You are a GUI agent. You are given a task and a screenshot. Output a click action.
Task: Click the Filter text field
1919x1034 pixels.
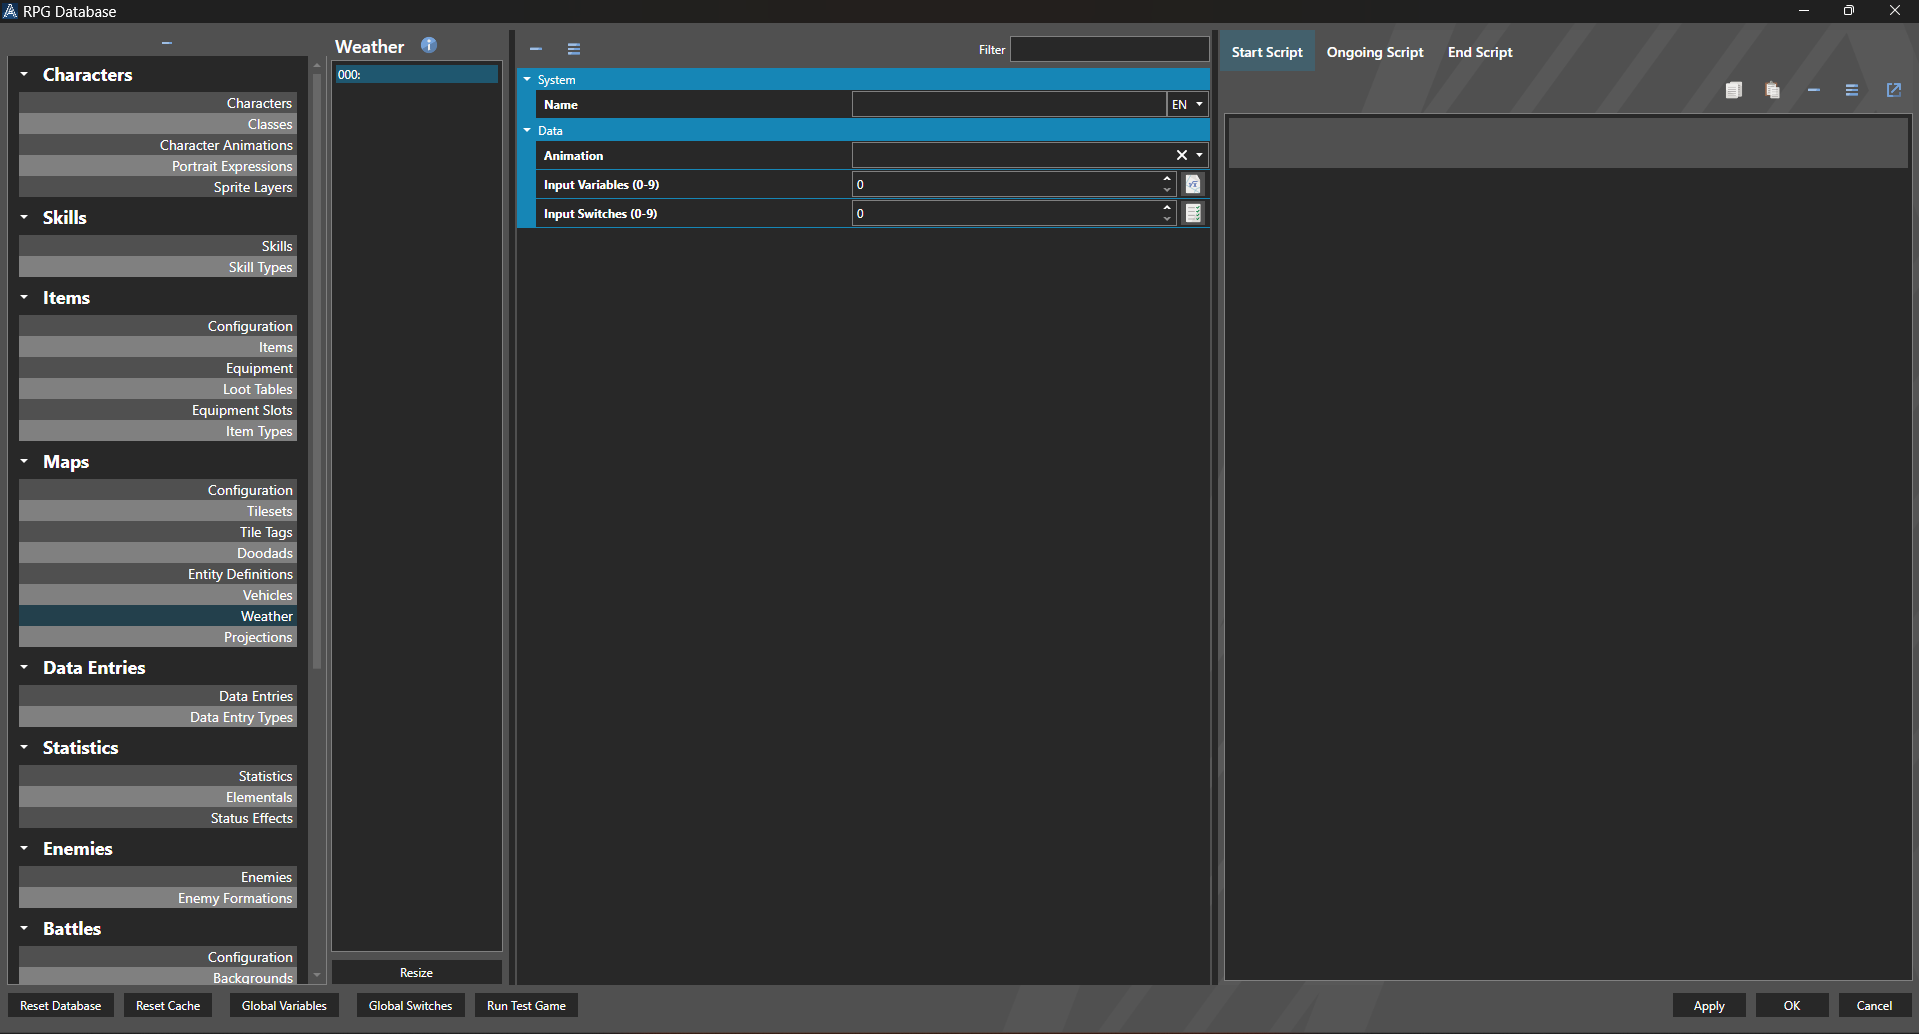pos(1108,49)
